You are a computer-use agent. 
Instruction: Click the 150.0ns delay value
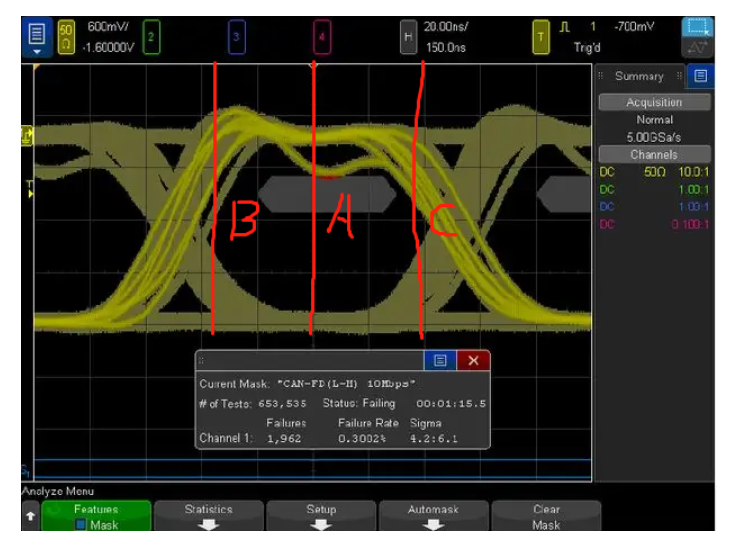446,48
